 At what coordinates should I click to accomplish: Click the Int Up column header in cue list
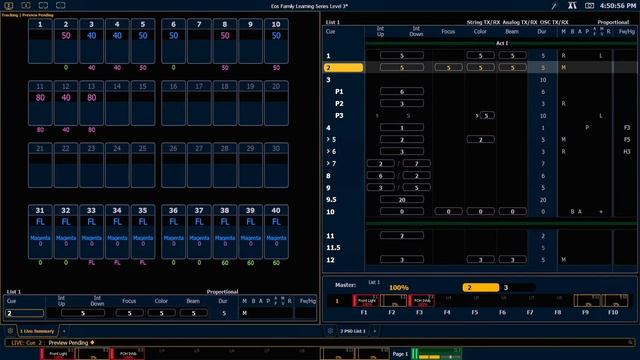[380, 31]
